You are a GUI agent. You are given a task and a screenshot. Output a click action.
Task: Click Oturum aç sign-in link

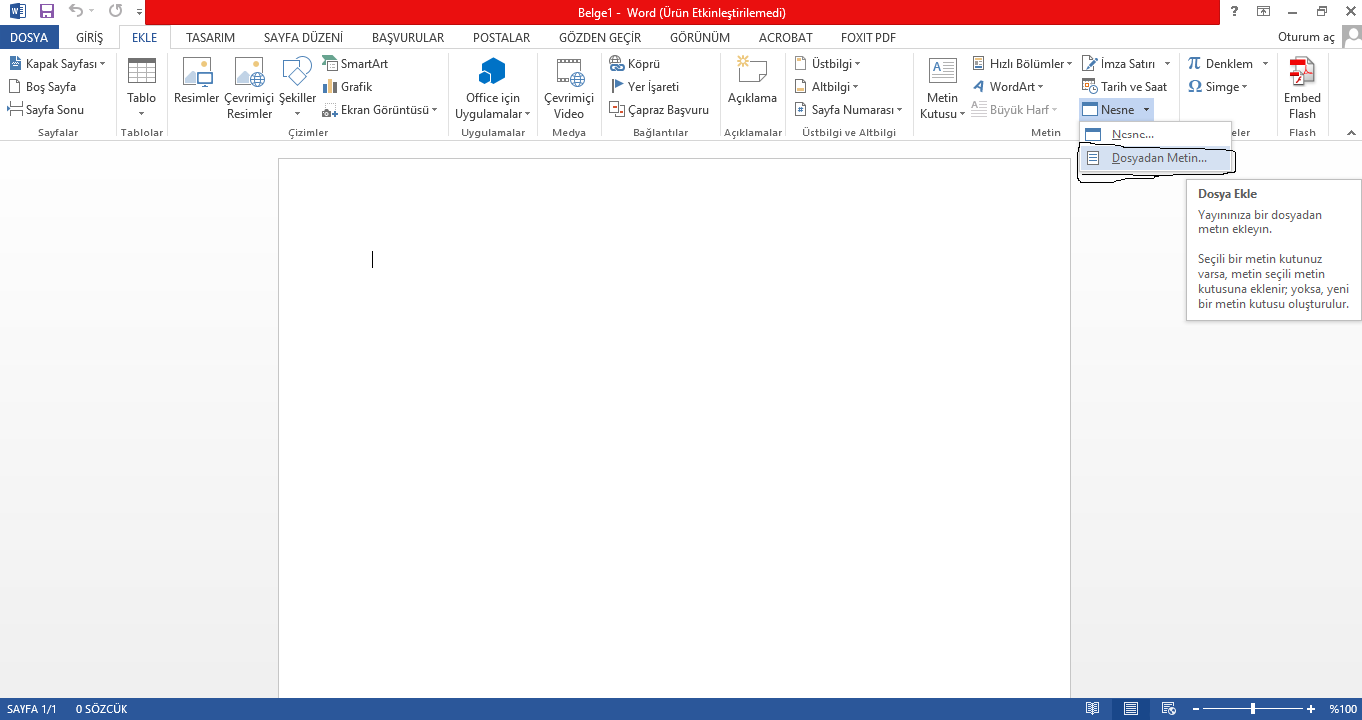[1306, 38]
